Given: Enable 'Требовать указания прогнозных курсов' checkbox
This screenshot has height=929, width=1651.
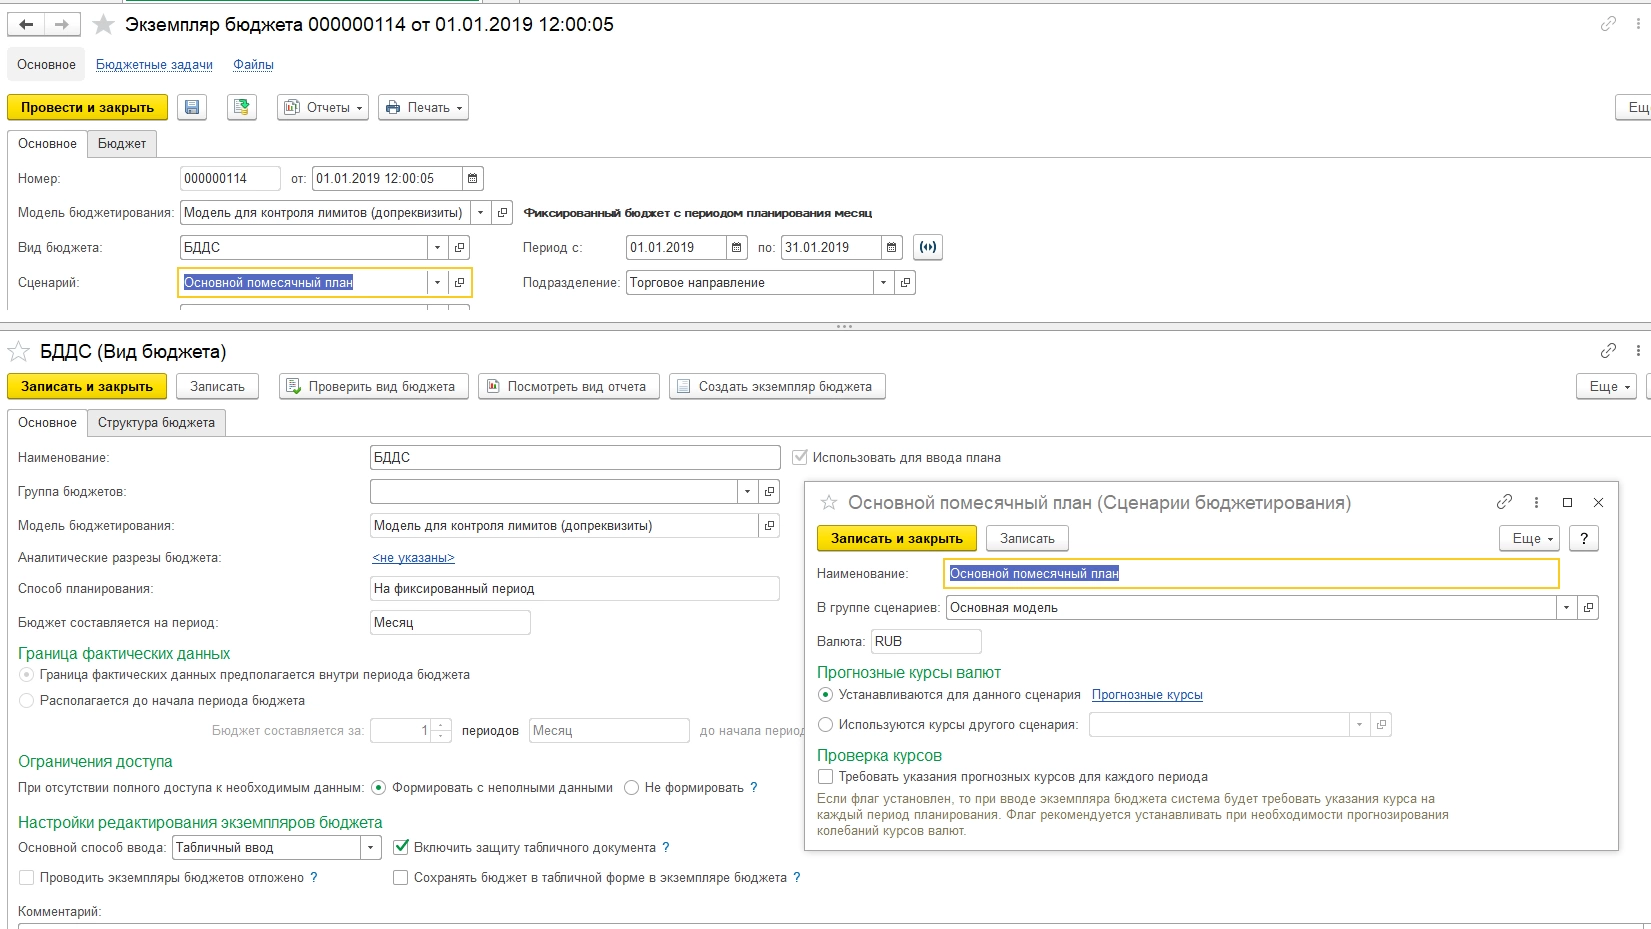Looking at the screenshot, I should [x=826, y=777].
